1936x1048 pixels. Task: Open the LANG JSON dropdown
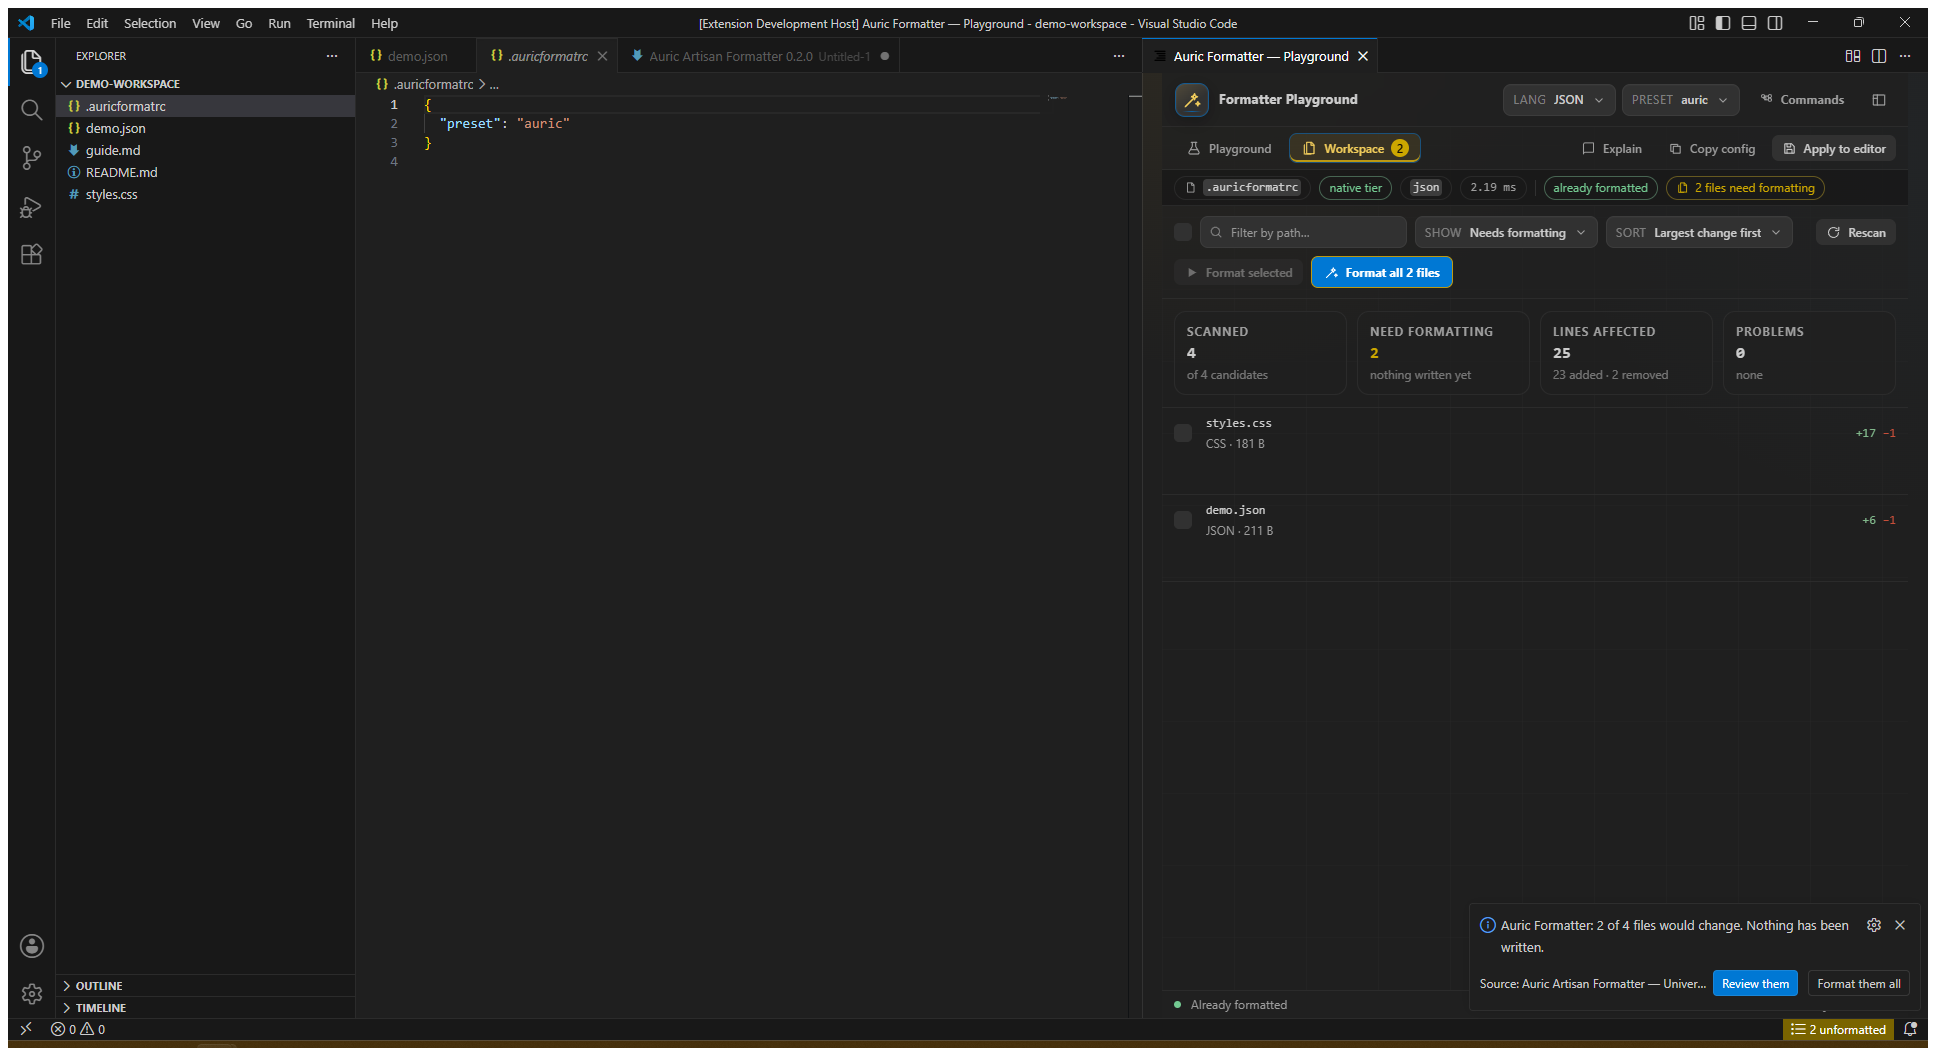click(x=1558, y=100)
